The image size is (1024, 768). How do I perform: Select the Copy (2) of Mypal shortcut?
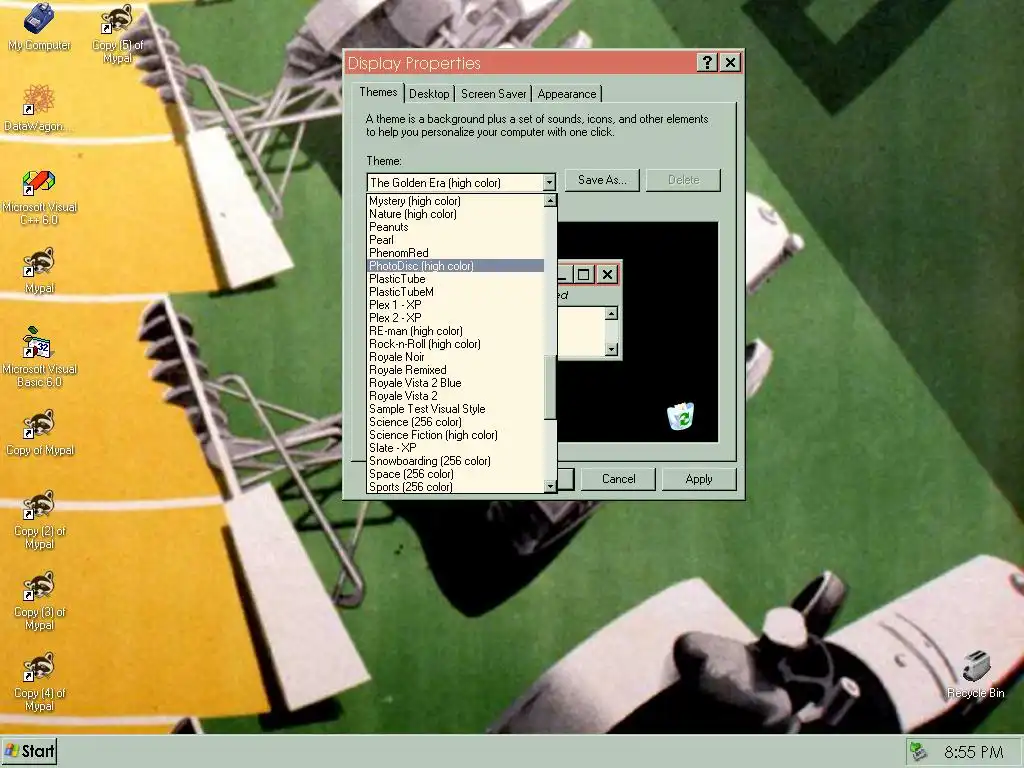click(39, 520)
